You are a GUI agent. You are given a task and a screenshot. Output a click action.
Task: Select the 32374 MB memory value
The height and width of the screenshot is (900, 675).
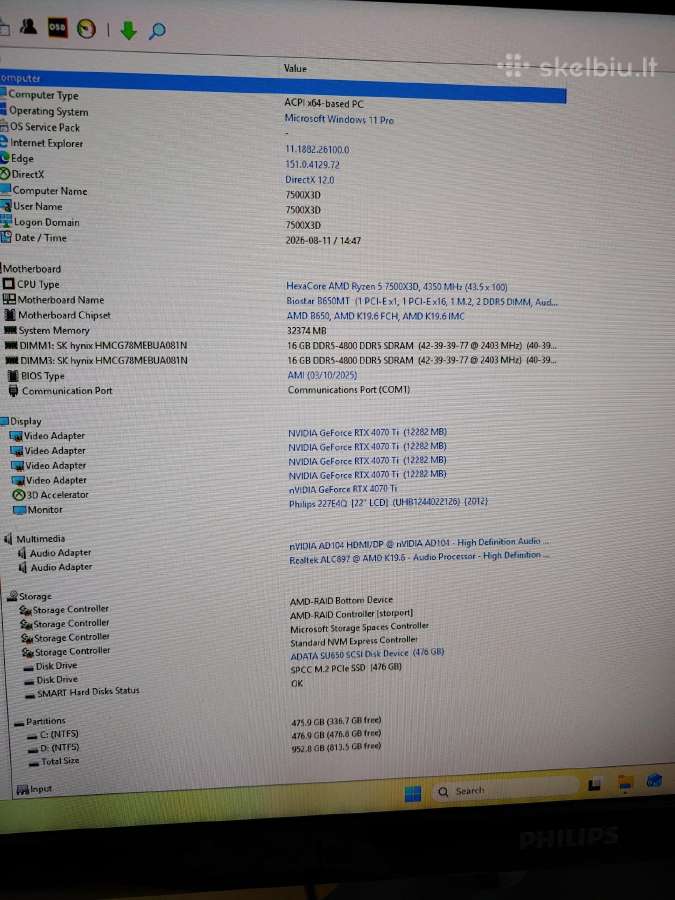click(307, 331)
